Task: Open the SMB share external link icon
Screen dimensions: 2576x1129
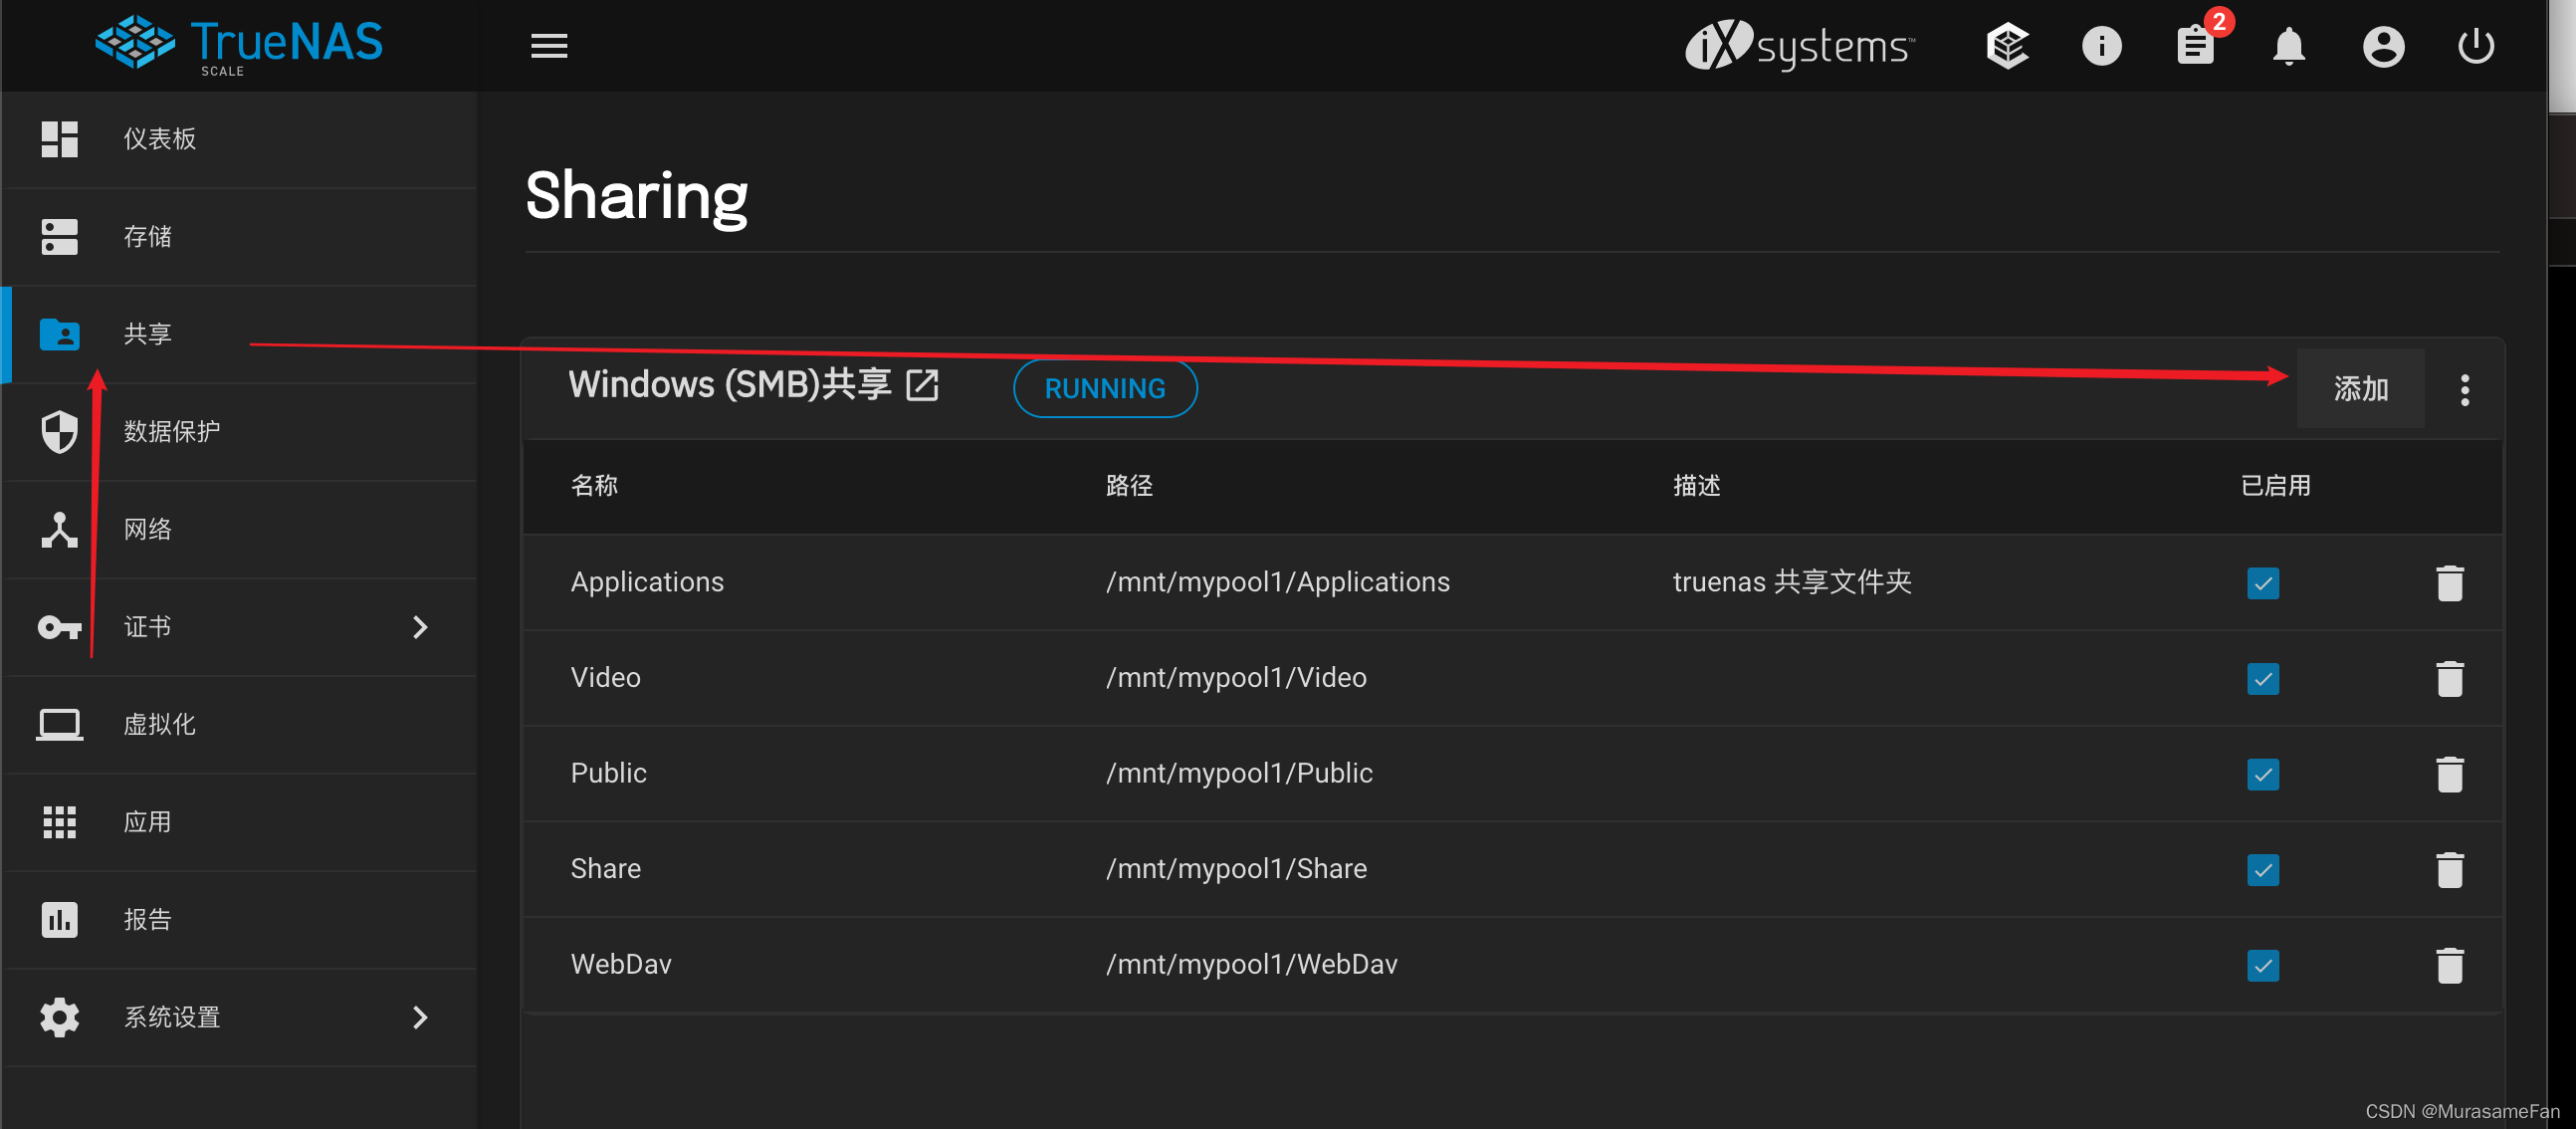Action: click(922, 385)
